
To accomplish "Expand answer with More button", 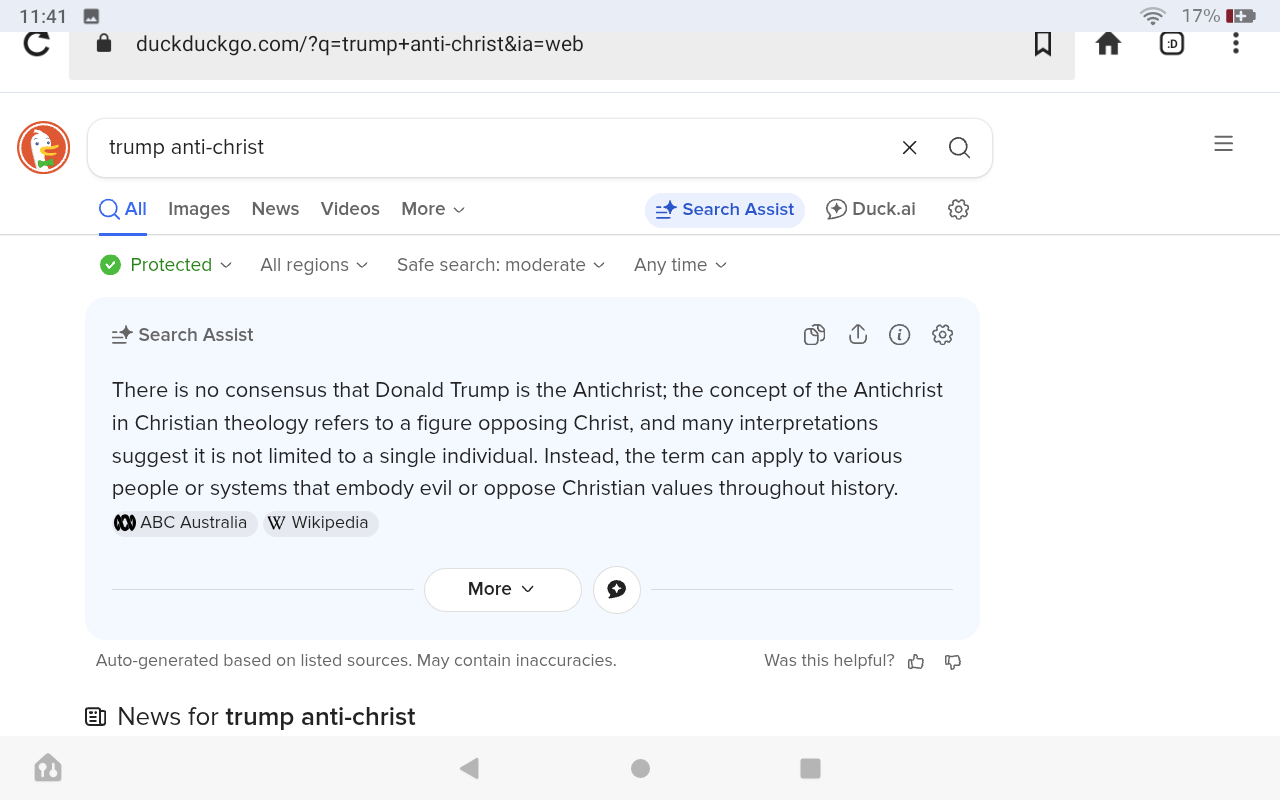I will pyautogui.click(x=502, y=589).
